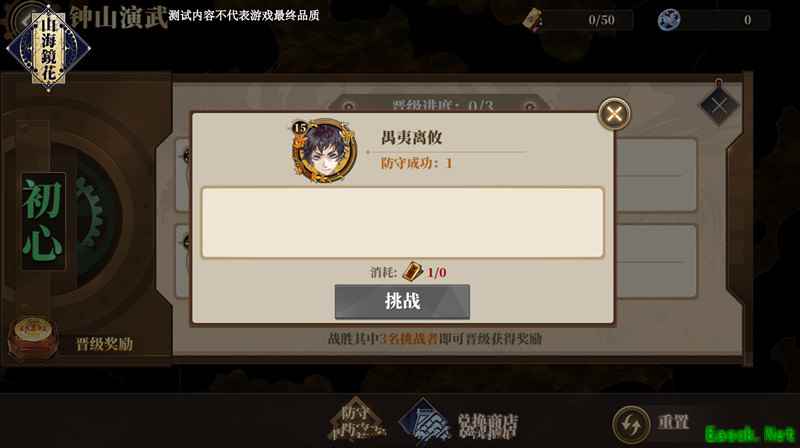Screen dimensions: 800x448
Task: Tap the diamond X on background panel
Action: click(718, 106)
